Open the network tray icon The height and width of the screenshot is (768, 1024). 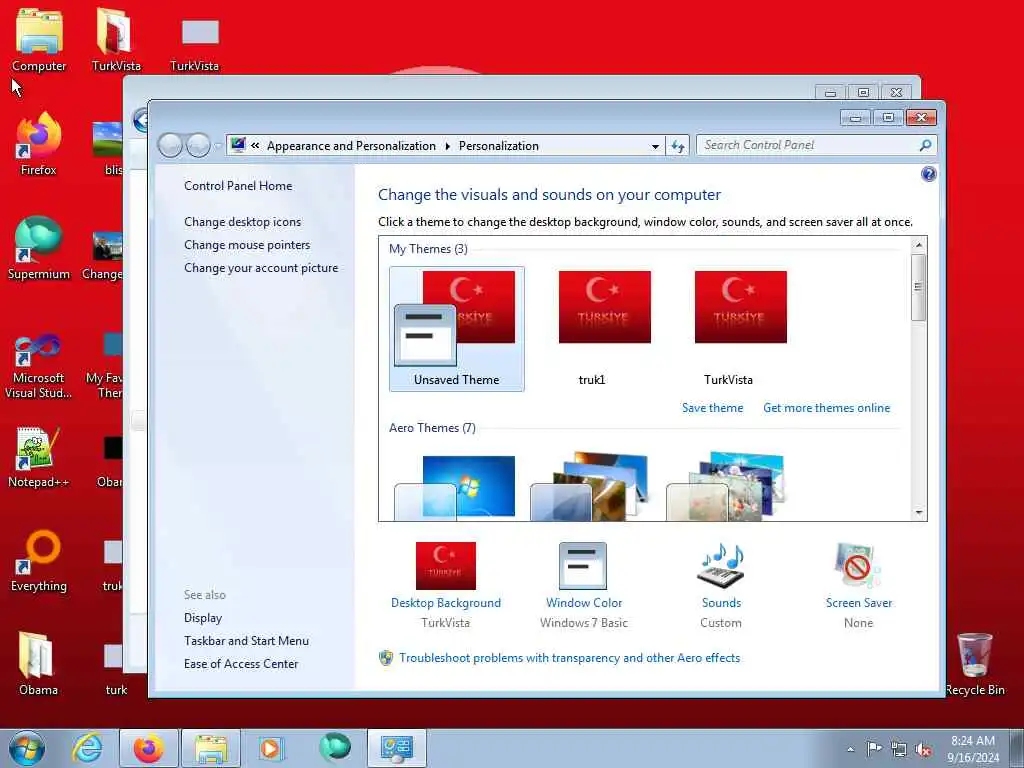899,750
